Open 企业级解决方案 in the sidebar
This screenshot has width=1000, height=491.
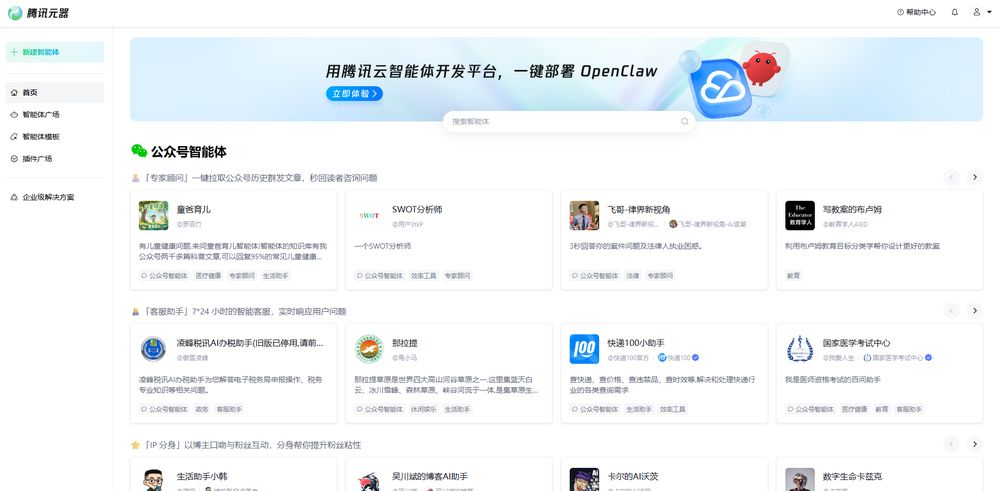[55, 198]
